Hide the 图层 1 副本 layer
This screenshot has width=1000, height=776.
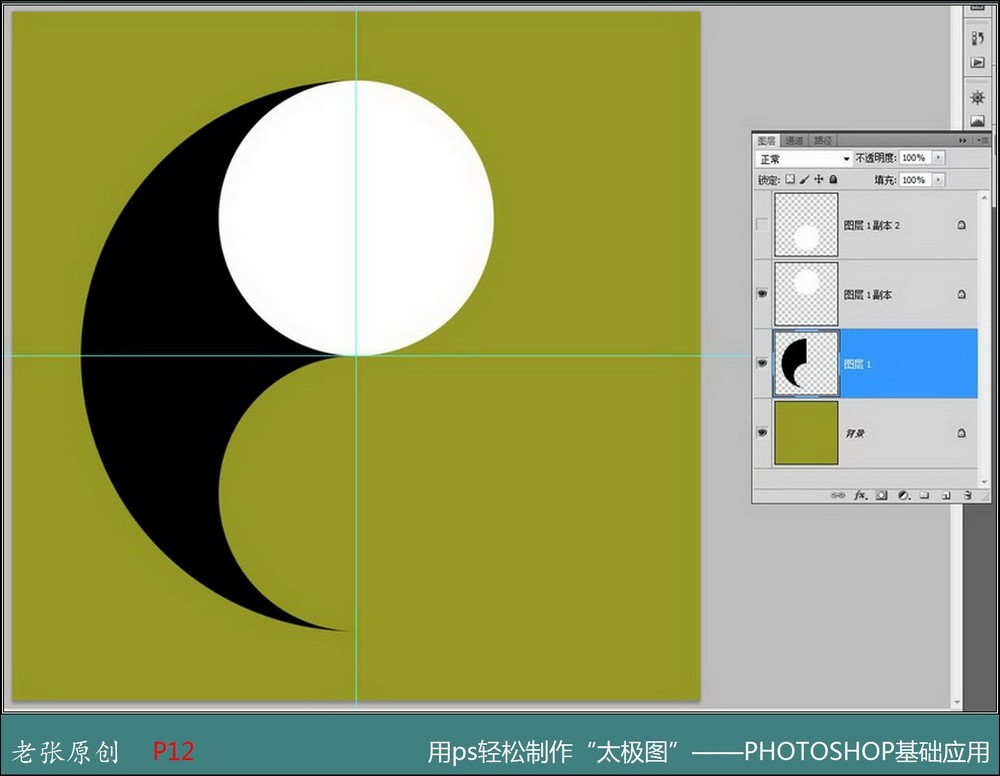(761, 294)
